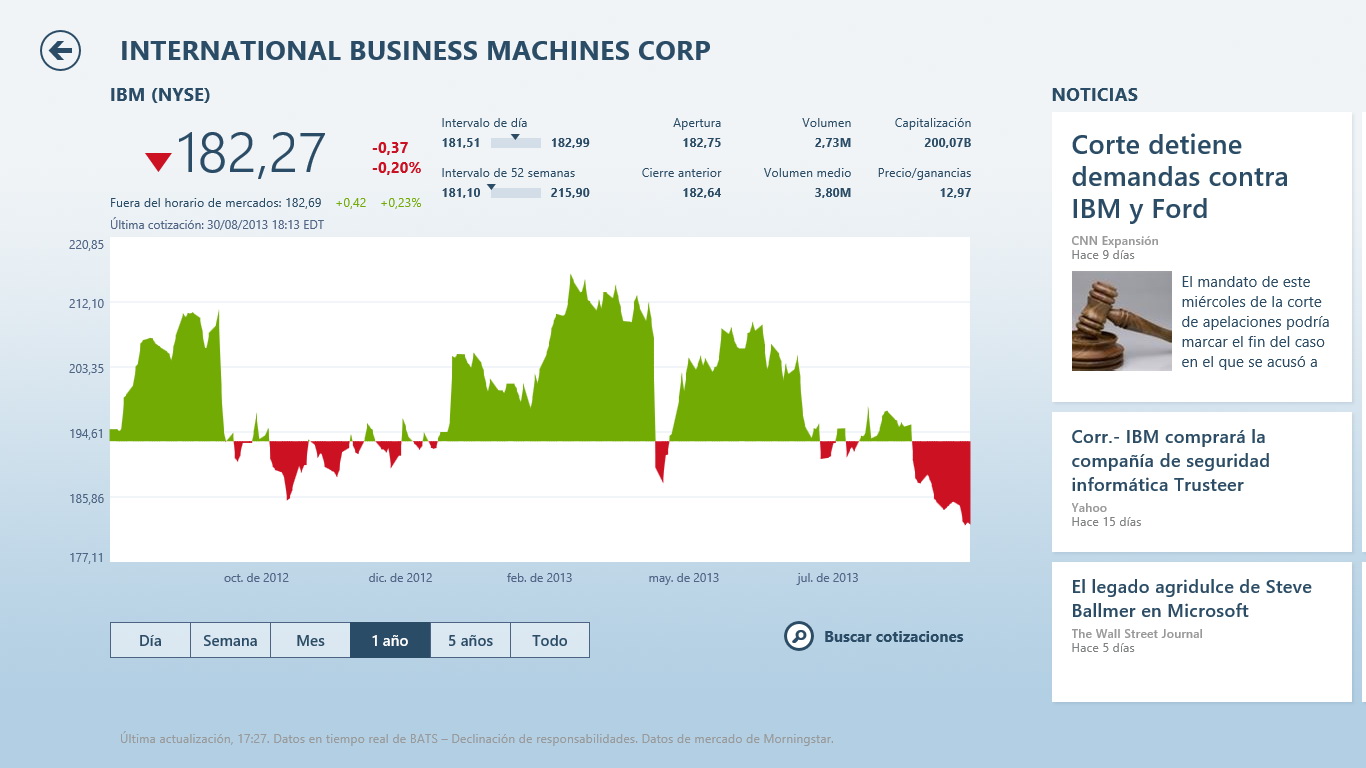Click the search magnifier icon
The height and width of the screenshot is (768, 1366).
tap(798, 636)
